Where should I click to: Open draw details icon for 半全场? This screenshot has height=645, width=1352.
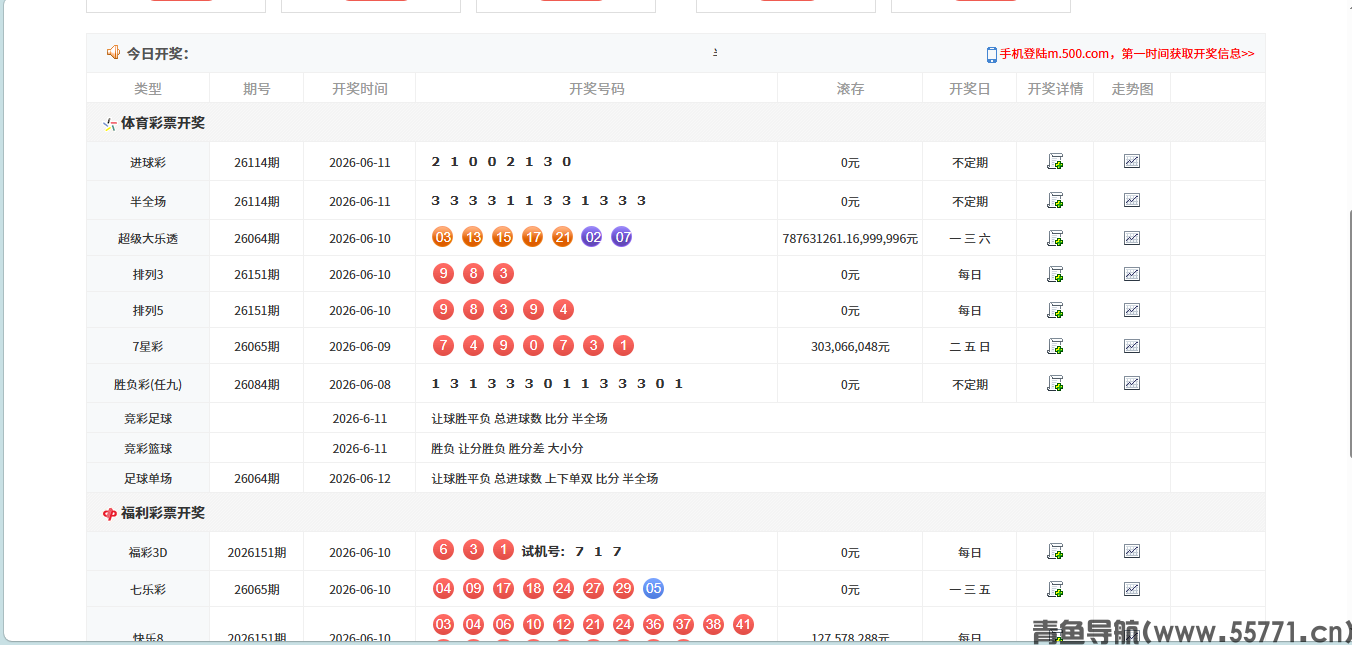[x=1055, y=200]
